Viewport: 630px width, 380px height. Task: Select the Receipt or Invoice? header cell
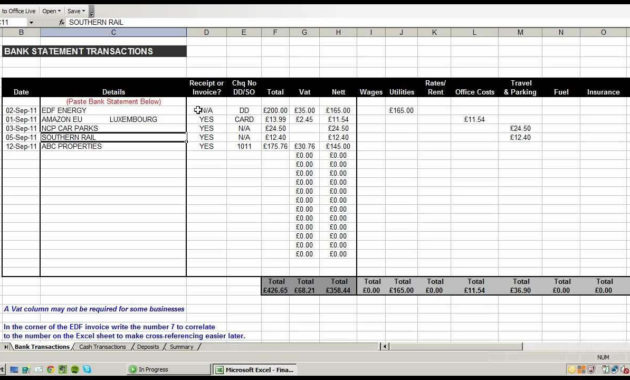pos(206,87)
